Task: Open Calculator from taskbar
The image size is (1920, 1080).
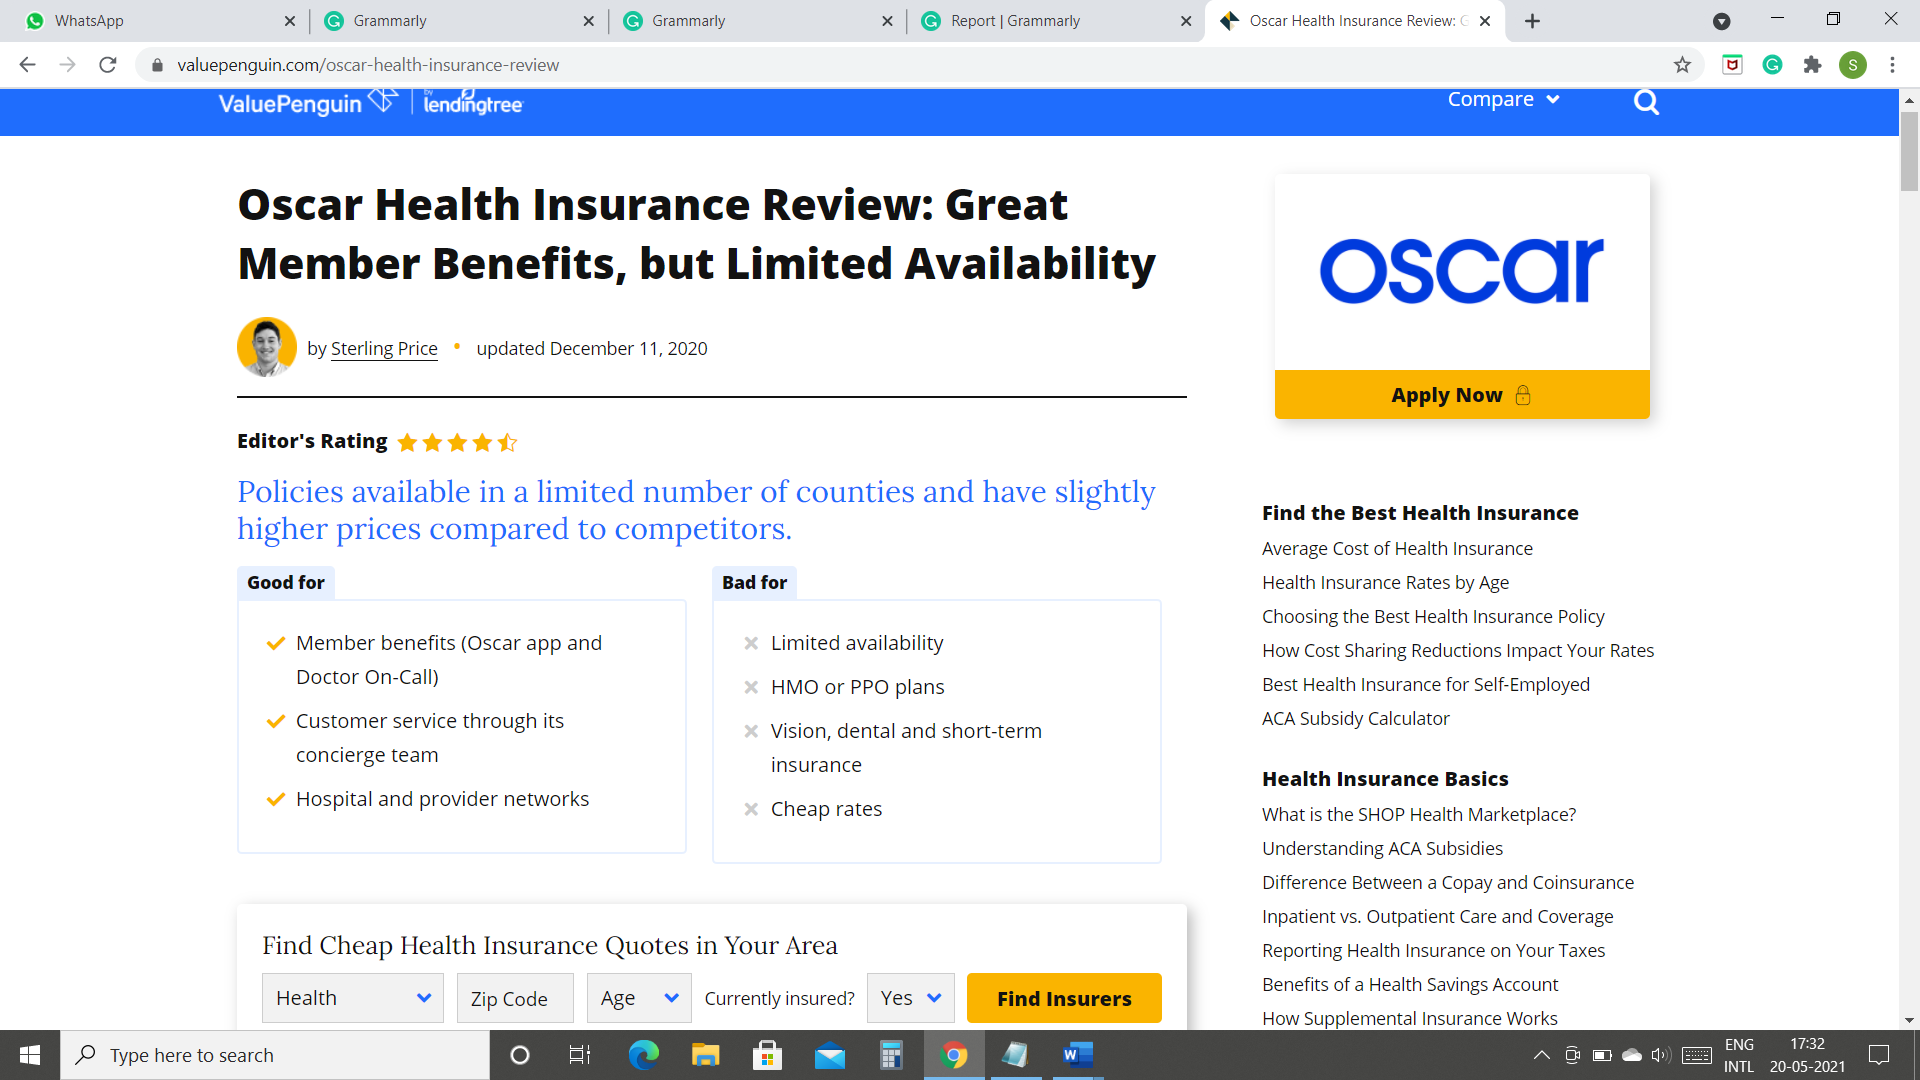Action: (x=891, y=1055)
